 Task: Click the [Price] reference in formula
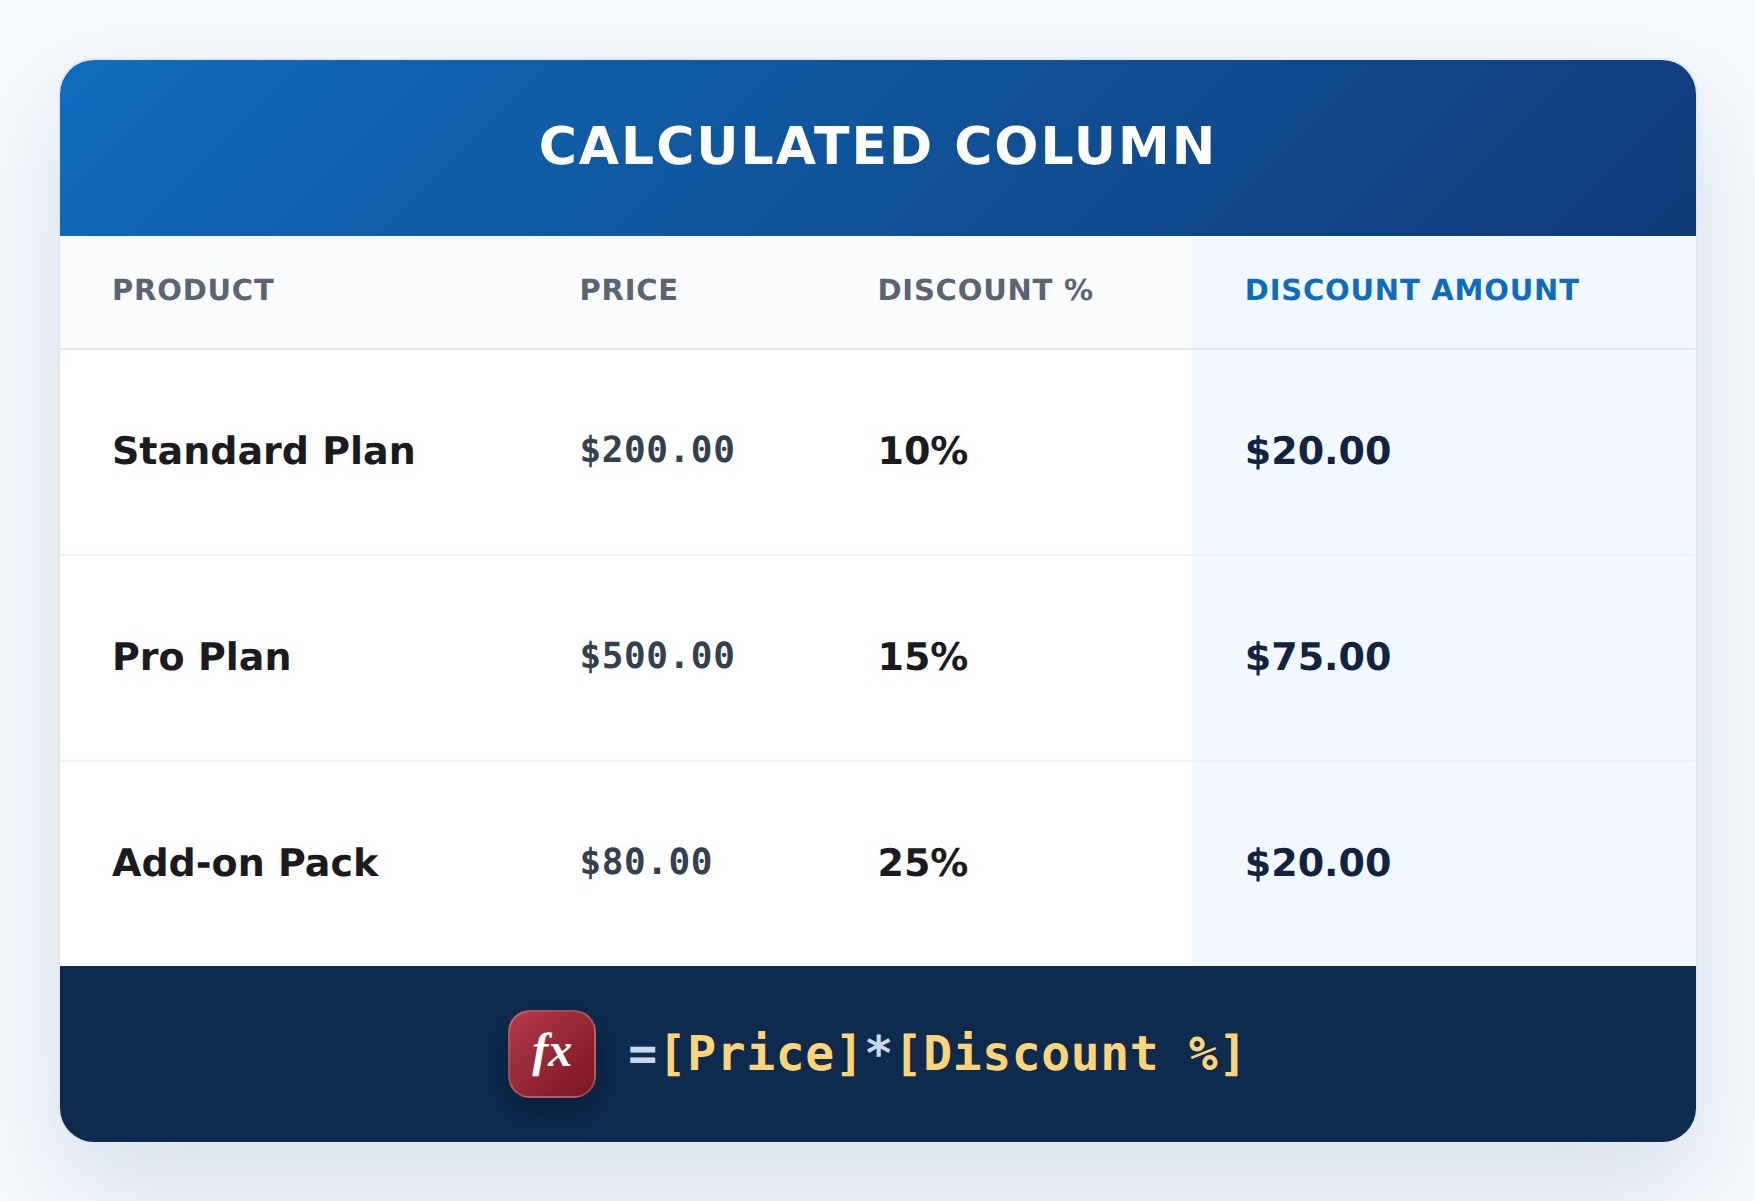pos(761,1054)
